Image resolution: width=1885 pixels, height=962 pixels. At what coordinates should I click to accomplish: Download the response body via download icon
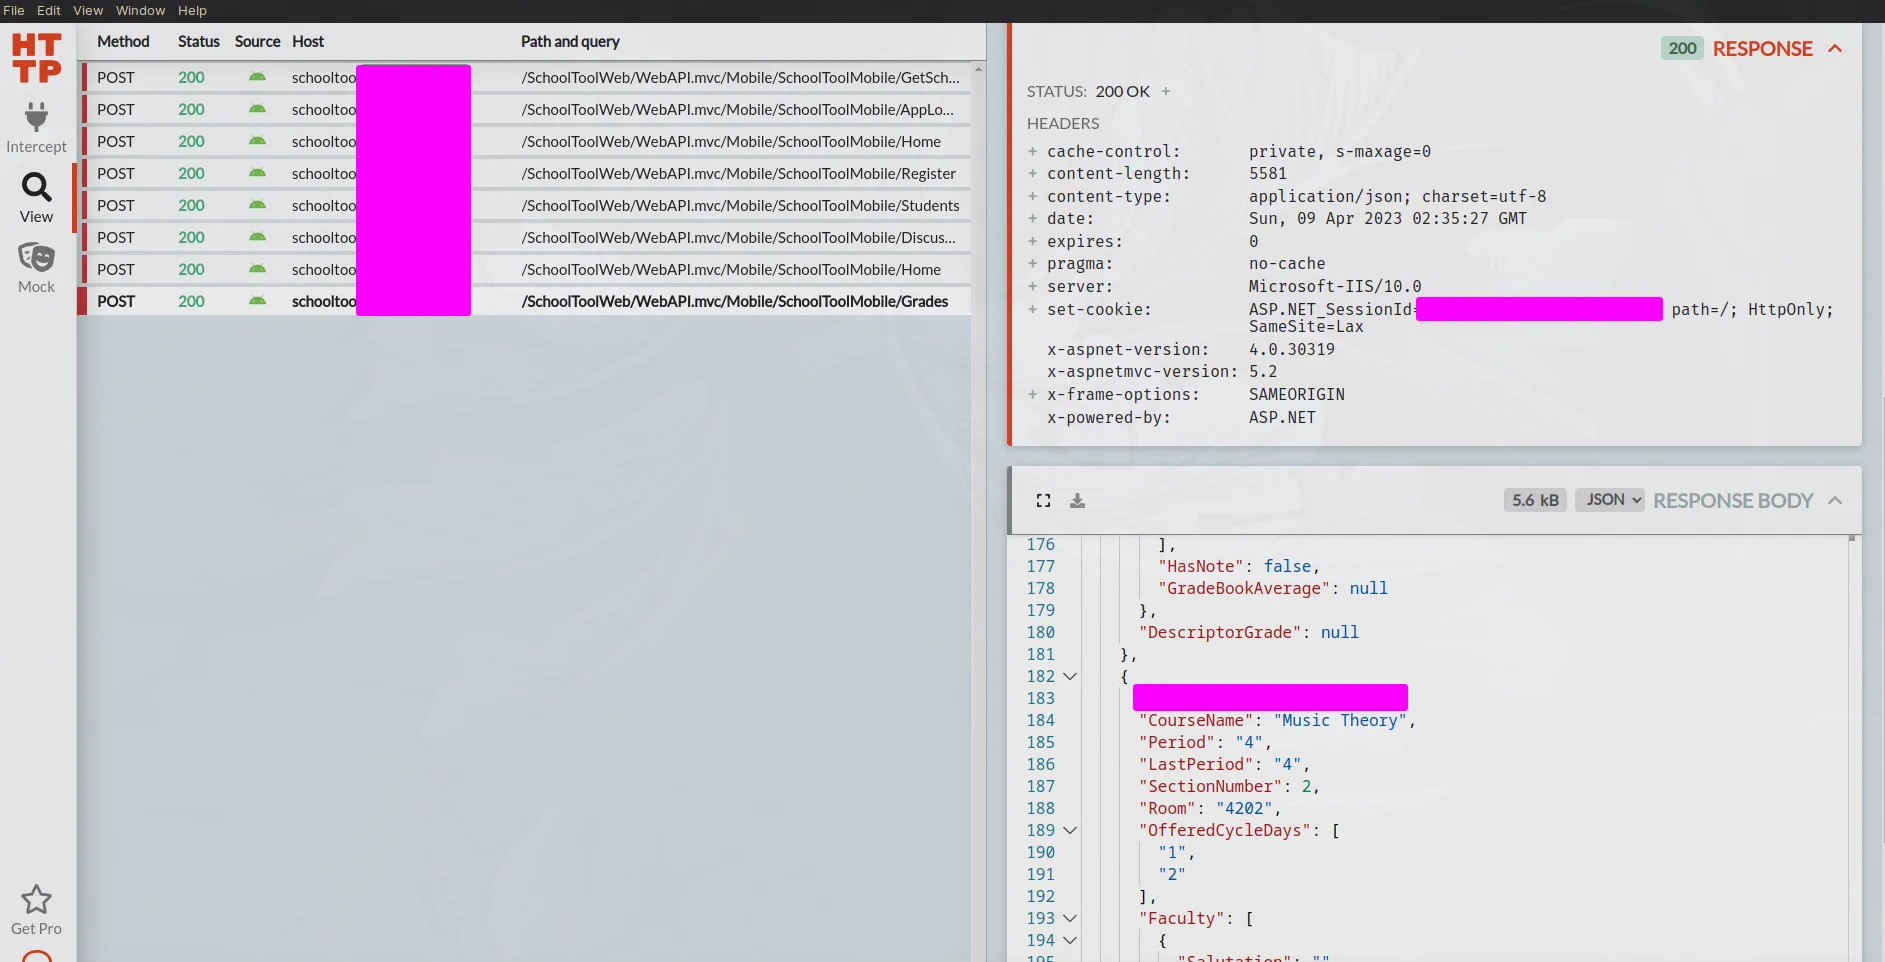[x=1077, y=500]
